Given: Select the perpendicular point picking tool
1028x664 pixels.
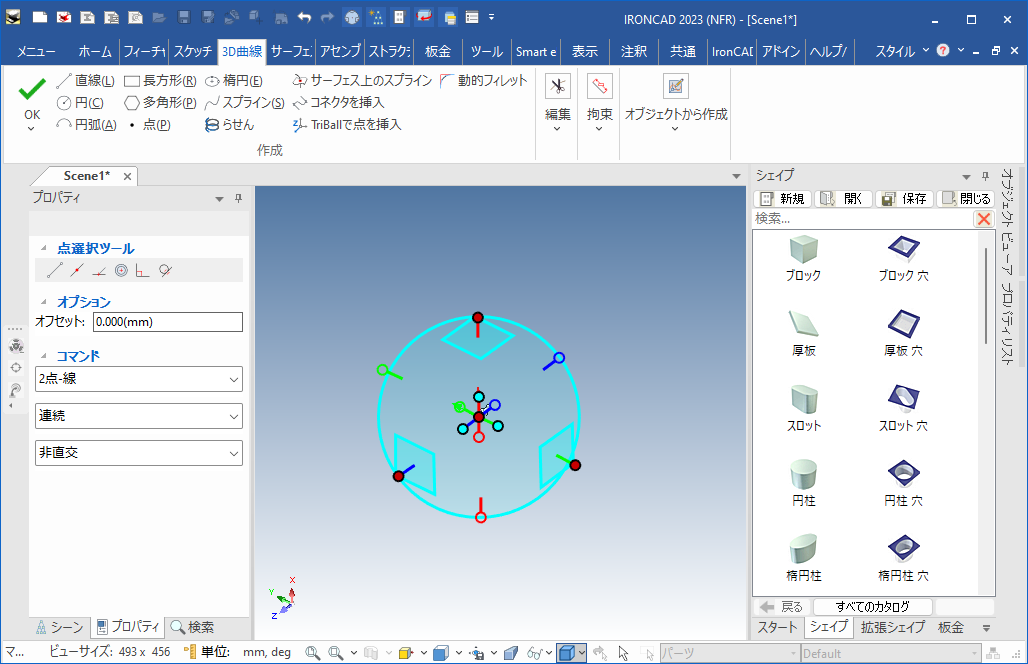Looking at the screenshot, I should 142,270.
